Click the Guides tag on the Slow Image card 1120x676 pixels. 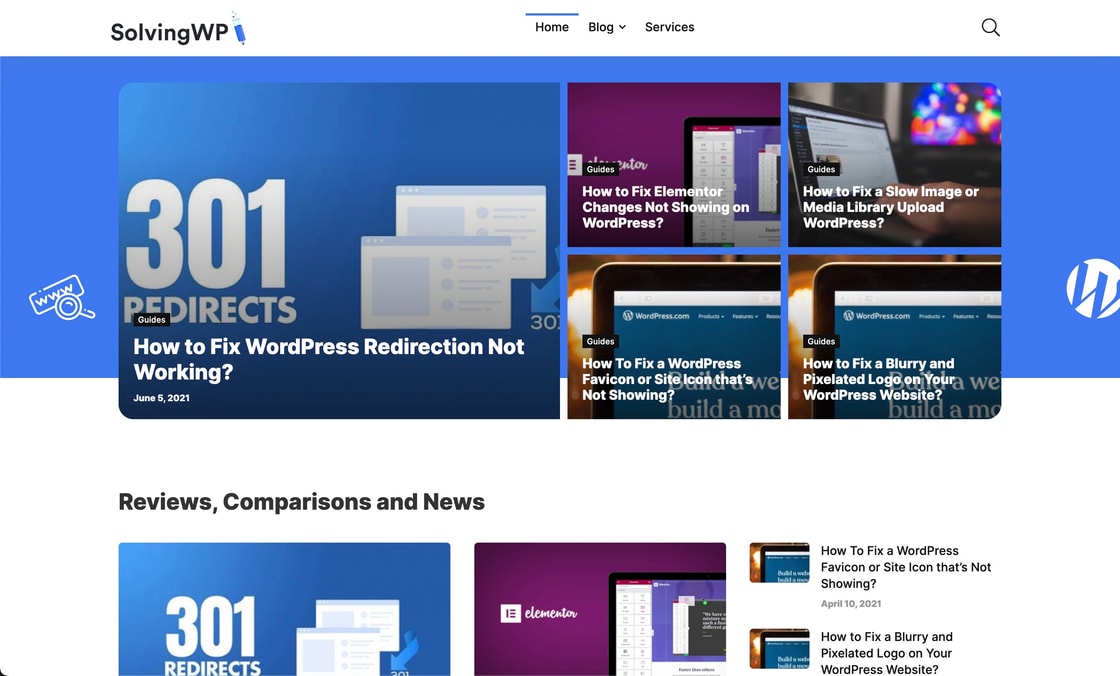point(821,169)
